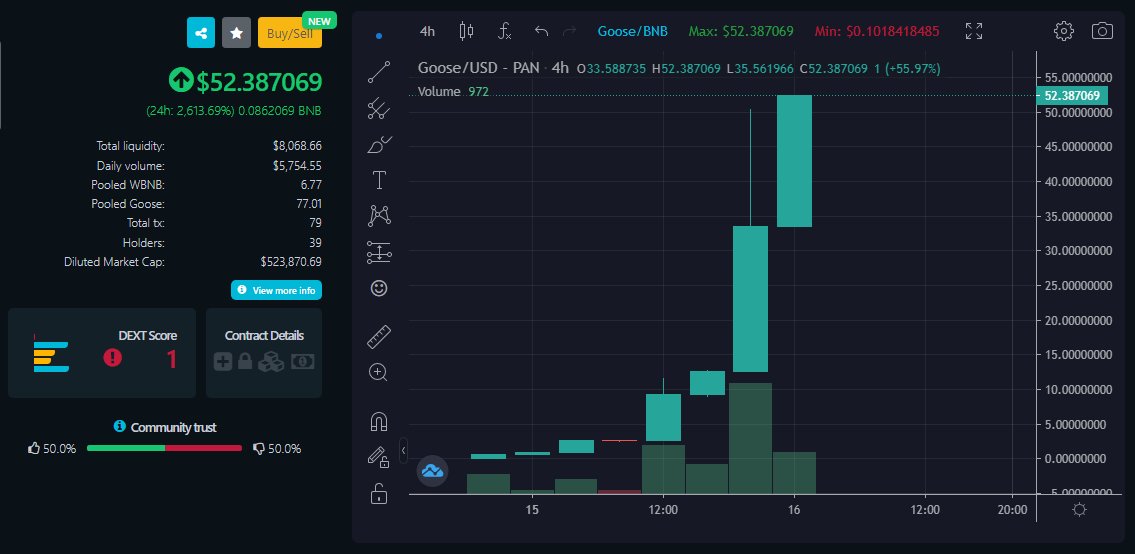Toggle magnet mode

click(379, 421)
